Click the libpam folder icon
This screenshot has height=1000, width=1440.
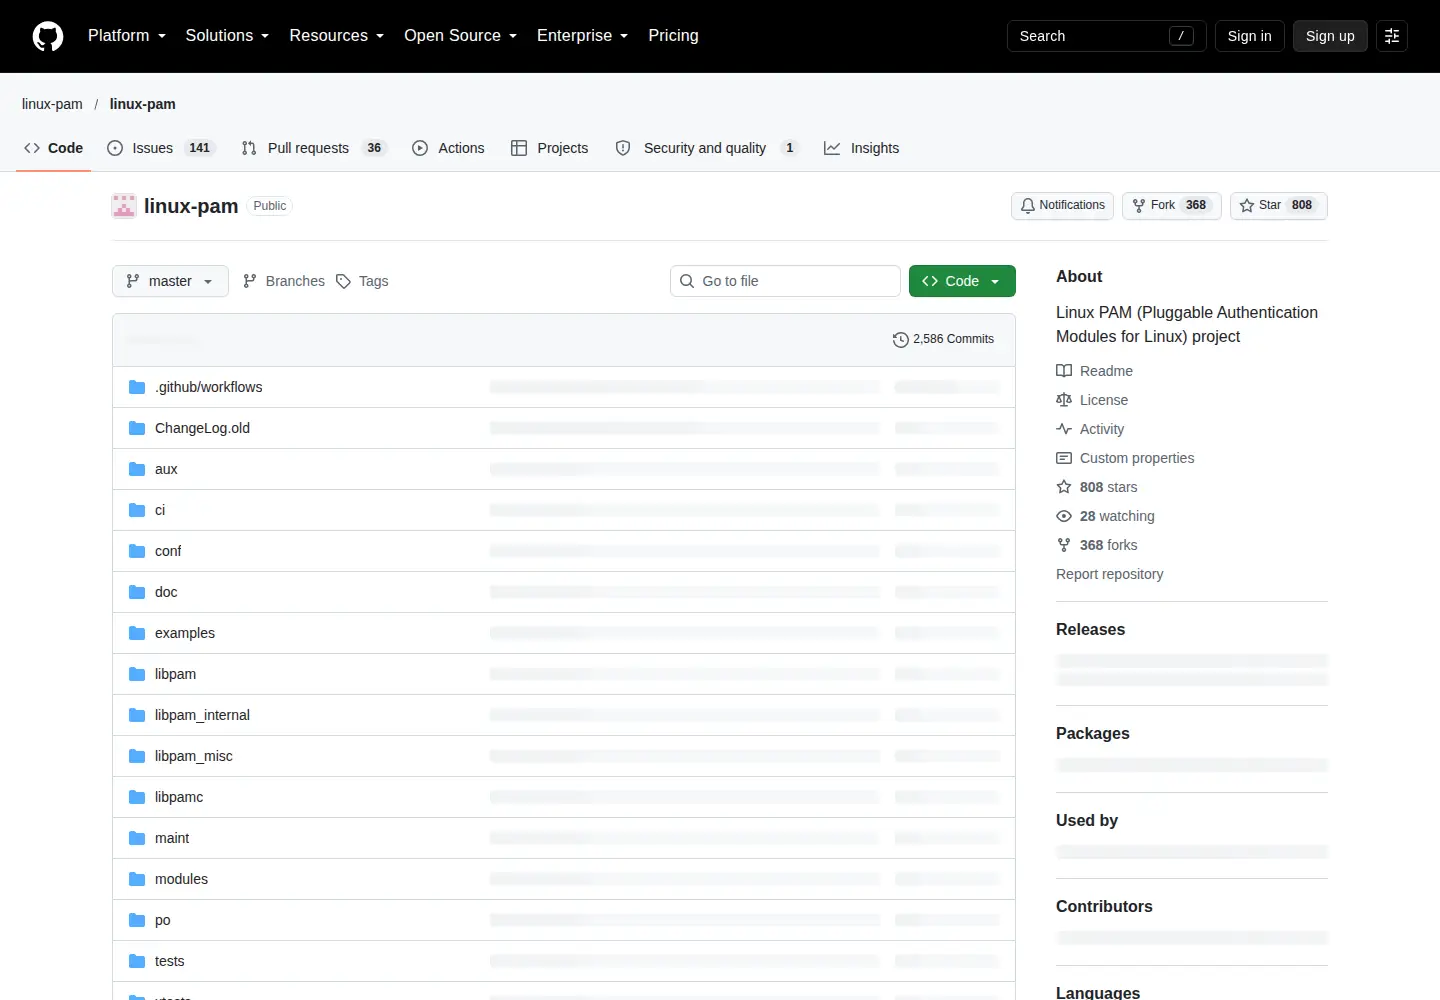137,674
